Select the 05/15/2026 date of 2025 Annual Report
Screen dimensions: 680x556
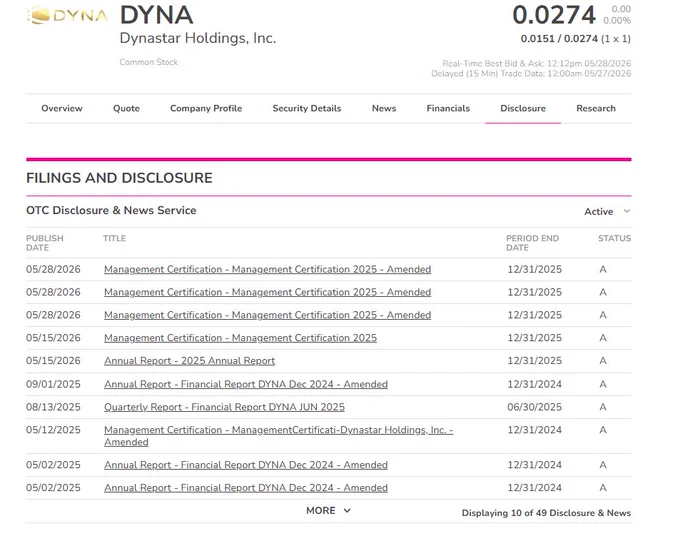(x=53, y=361)
